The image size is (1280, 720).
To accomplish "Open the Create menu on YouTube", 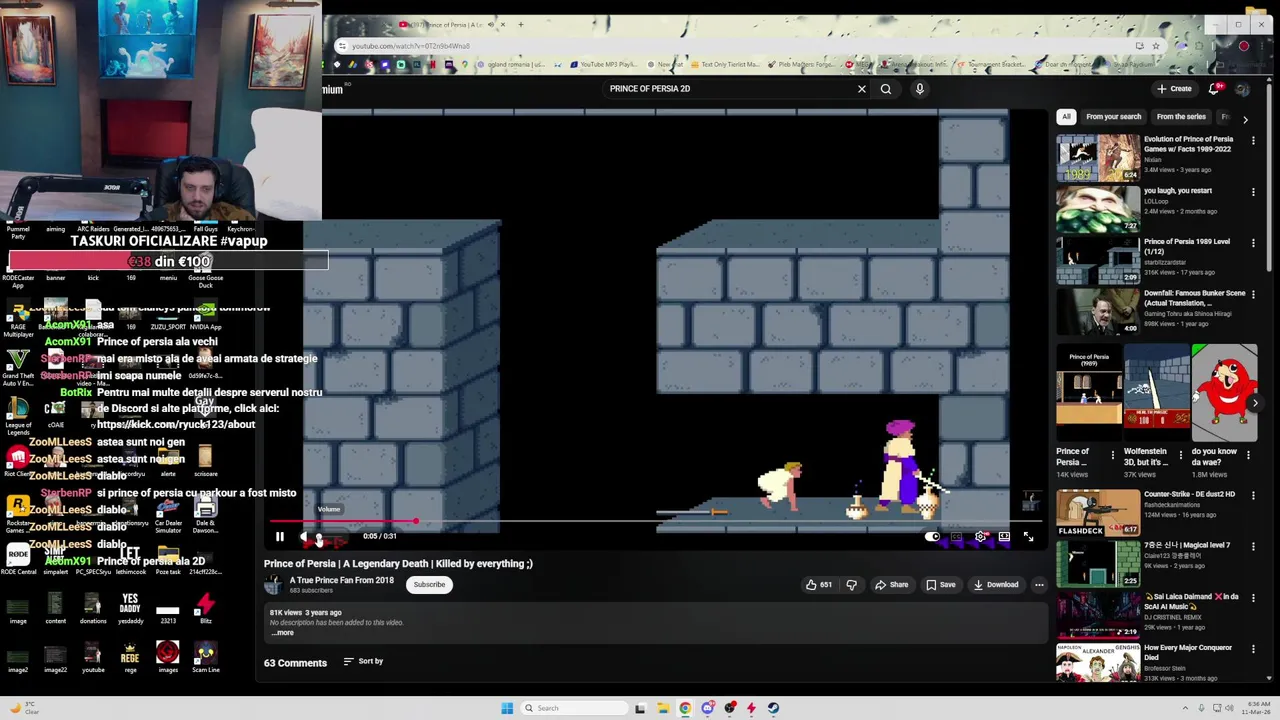I will pyautogui.click(x=1175, y=89).
